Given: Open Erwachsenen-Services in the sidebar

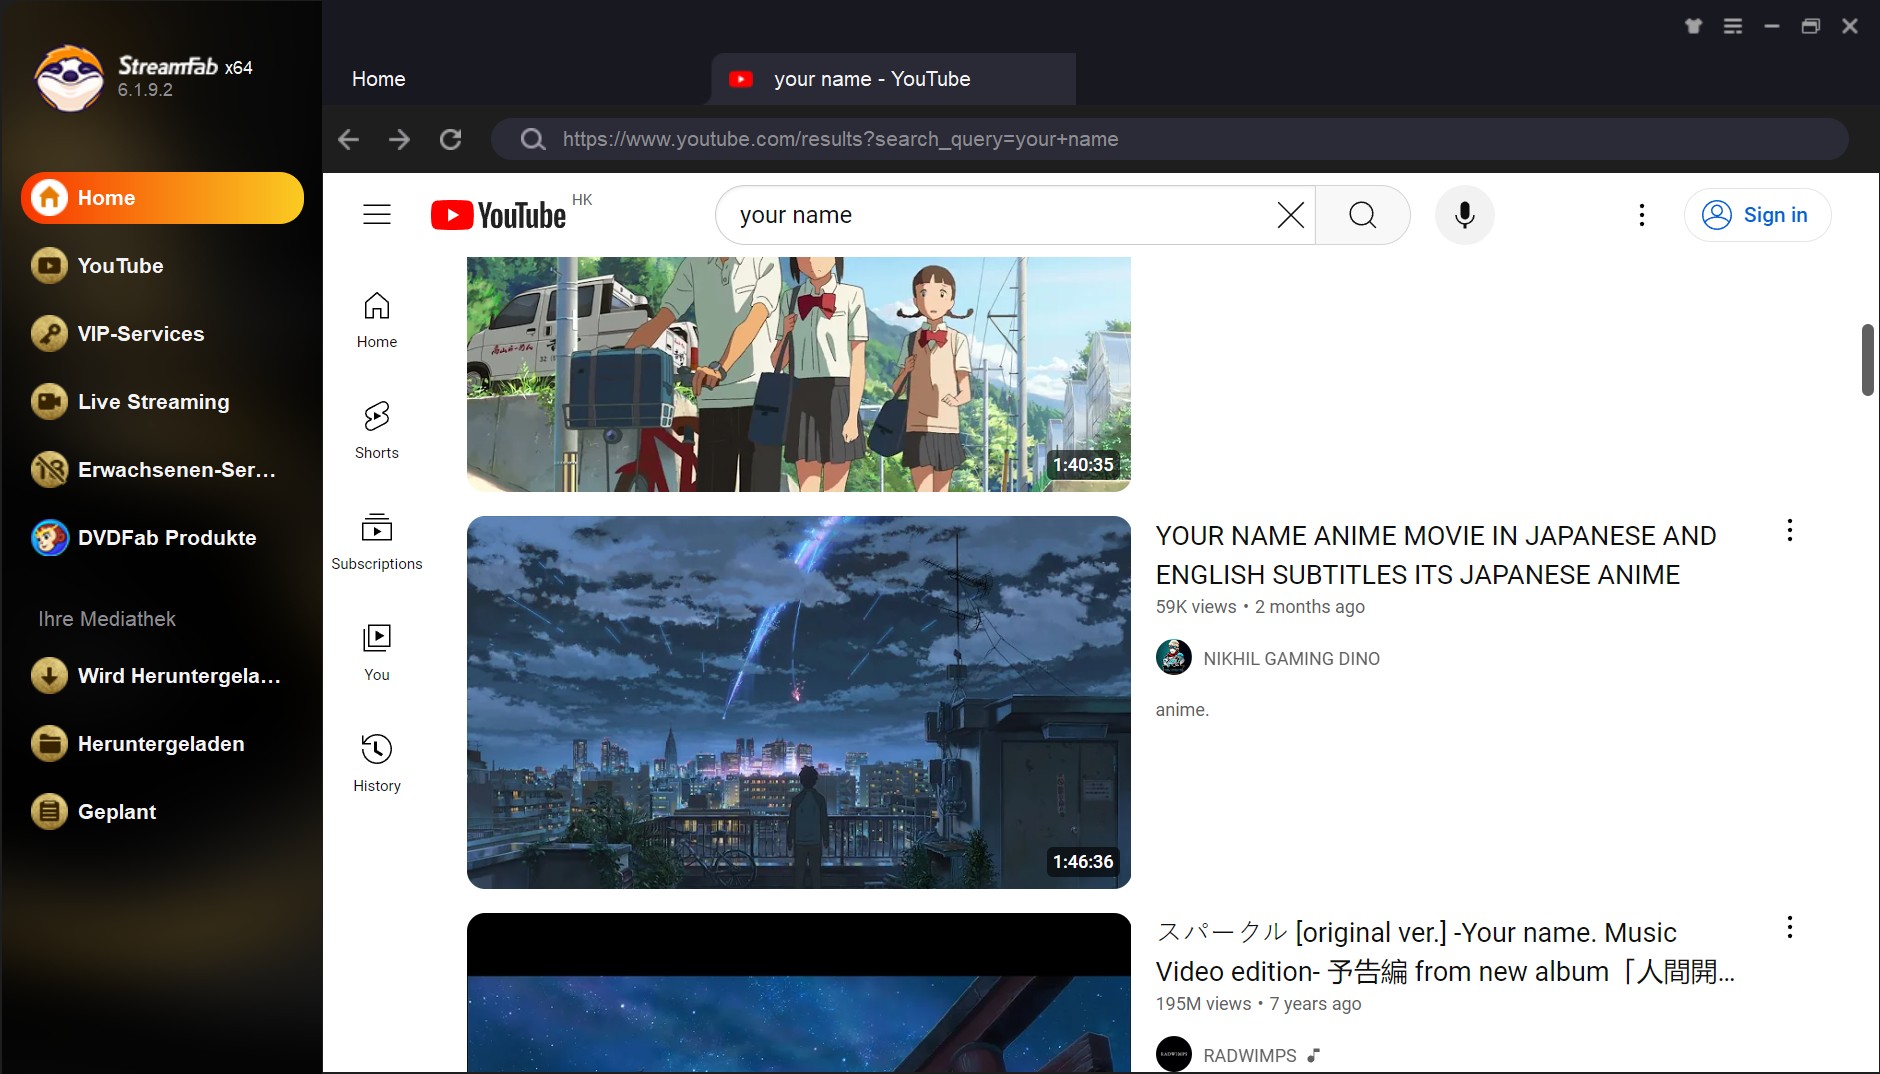Looking at the screenshot, I should pos(177,470).
